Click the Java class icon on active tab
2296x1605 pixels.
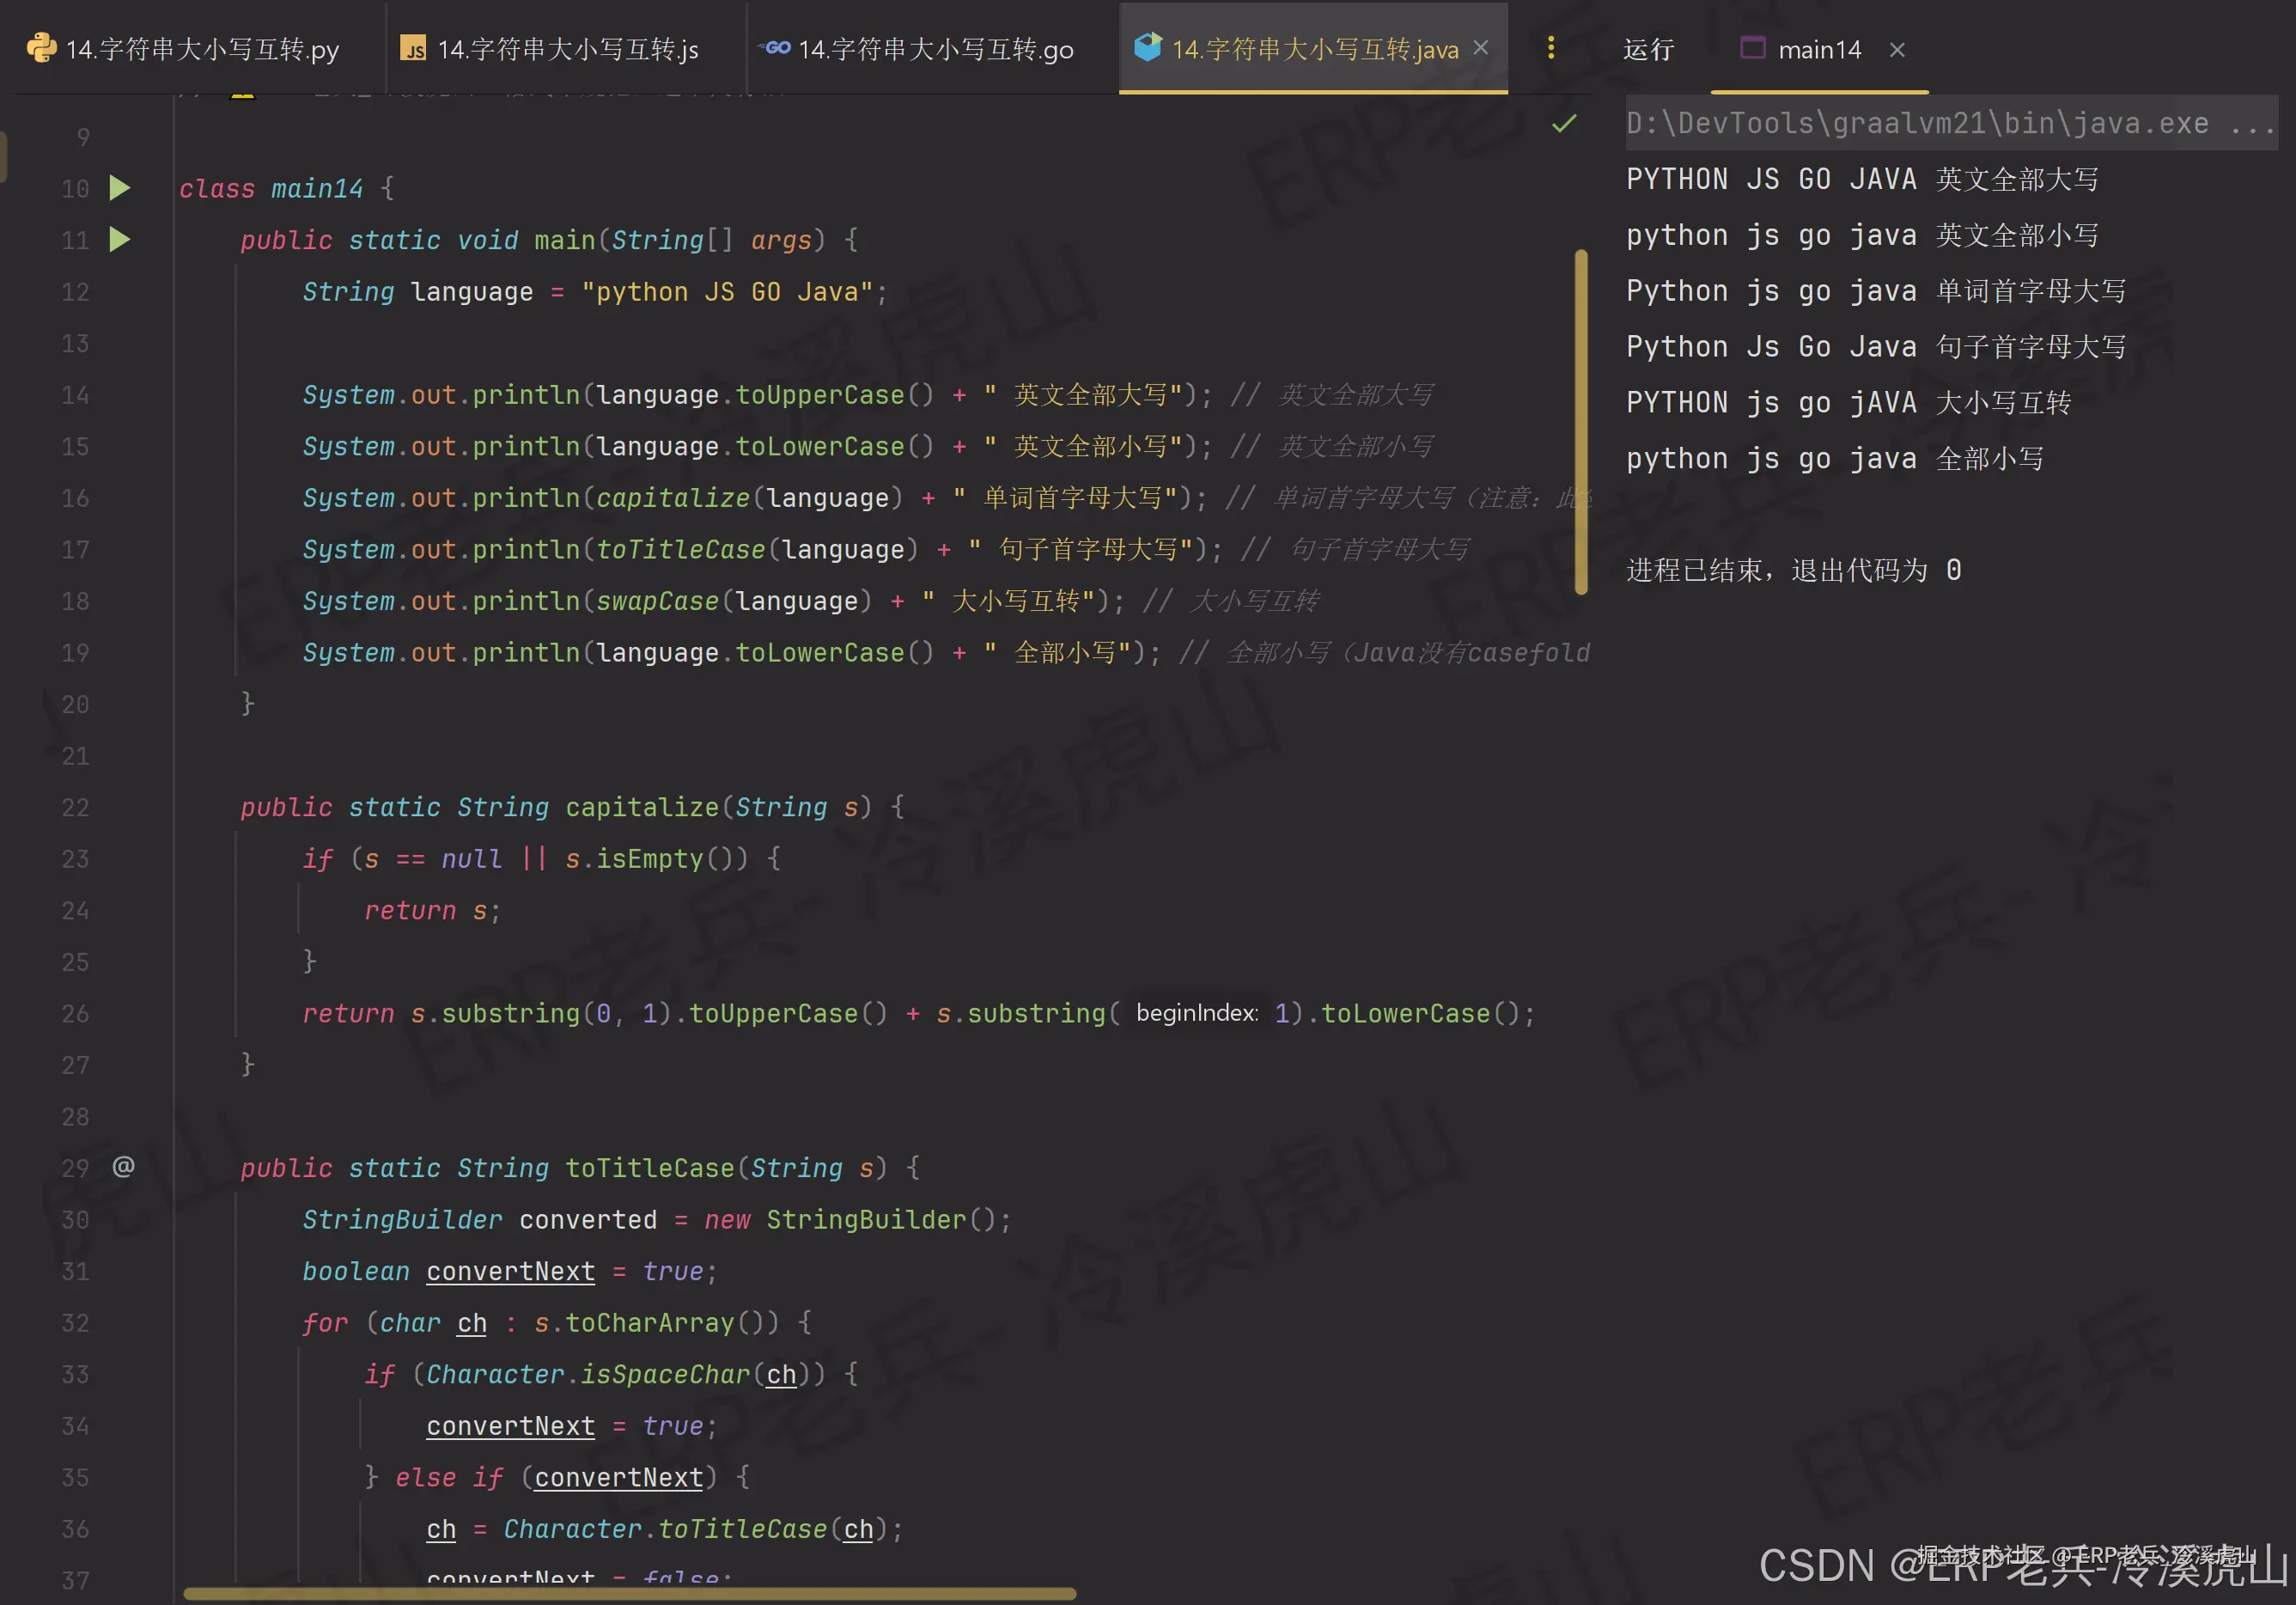(1147, 47)
